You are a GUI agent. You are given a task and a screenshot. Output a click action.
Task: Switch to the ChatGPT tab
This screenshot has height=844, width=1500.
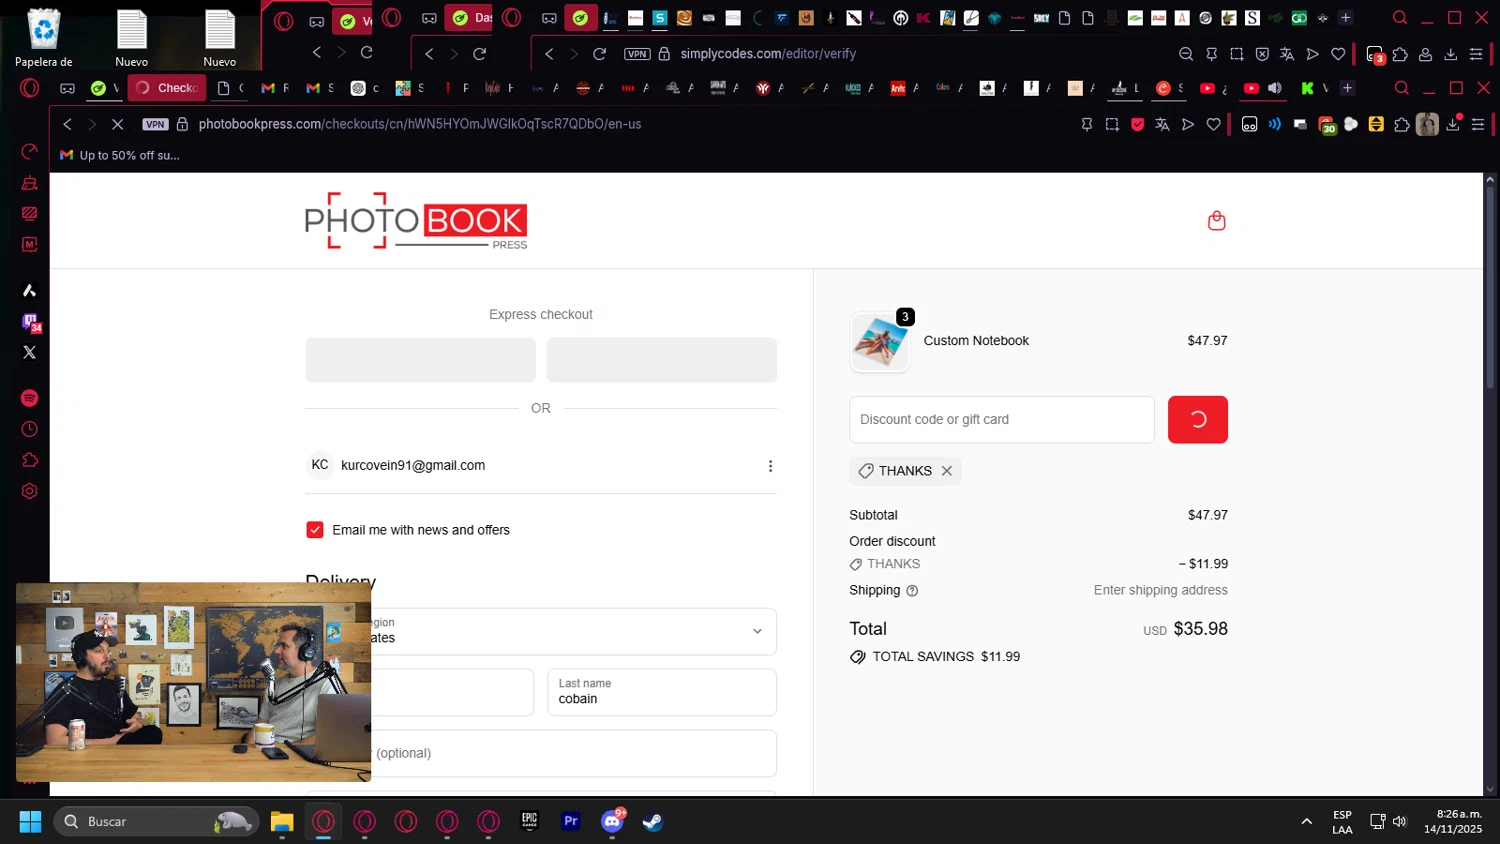point(364,88)
